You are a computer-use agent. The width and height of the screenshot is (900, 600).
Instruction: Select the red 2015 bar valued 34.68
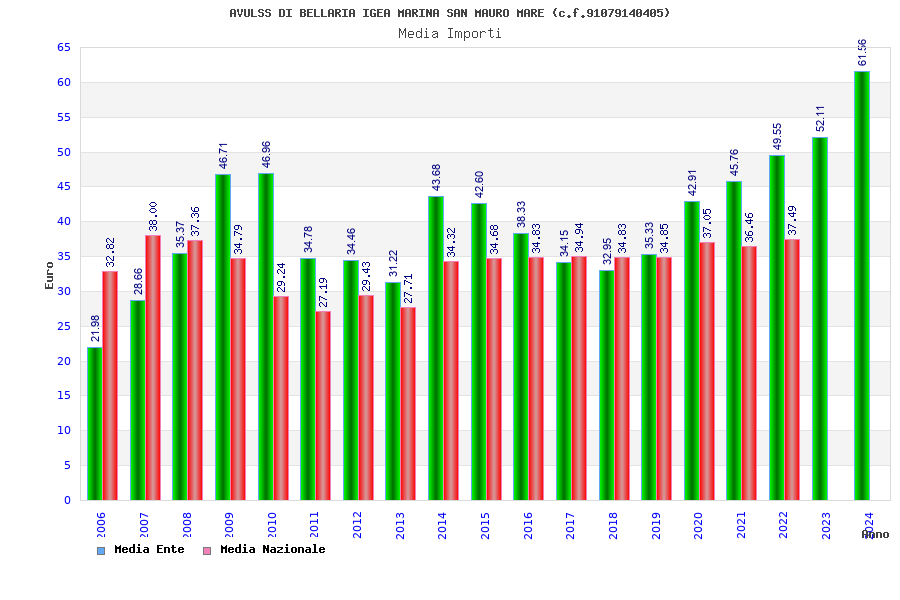point(494,380)
